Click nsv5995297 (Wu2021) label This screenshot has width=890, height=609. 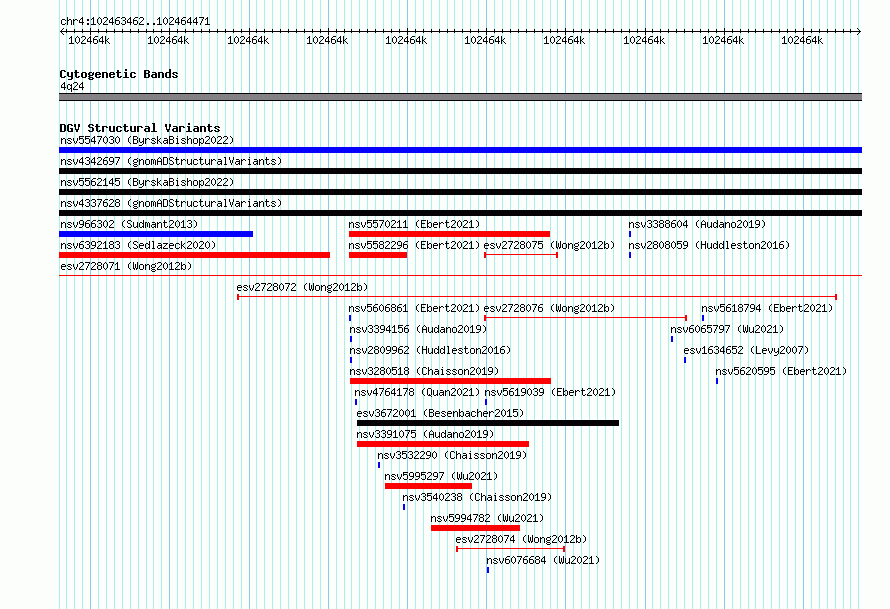441,476
